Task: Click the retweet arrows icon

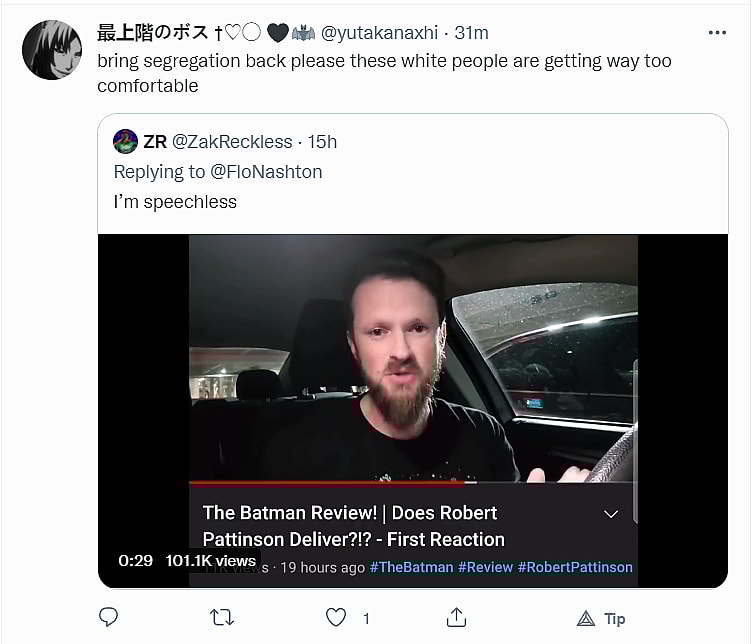Action: pos(223,617)
